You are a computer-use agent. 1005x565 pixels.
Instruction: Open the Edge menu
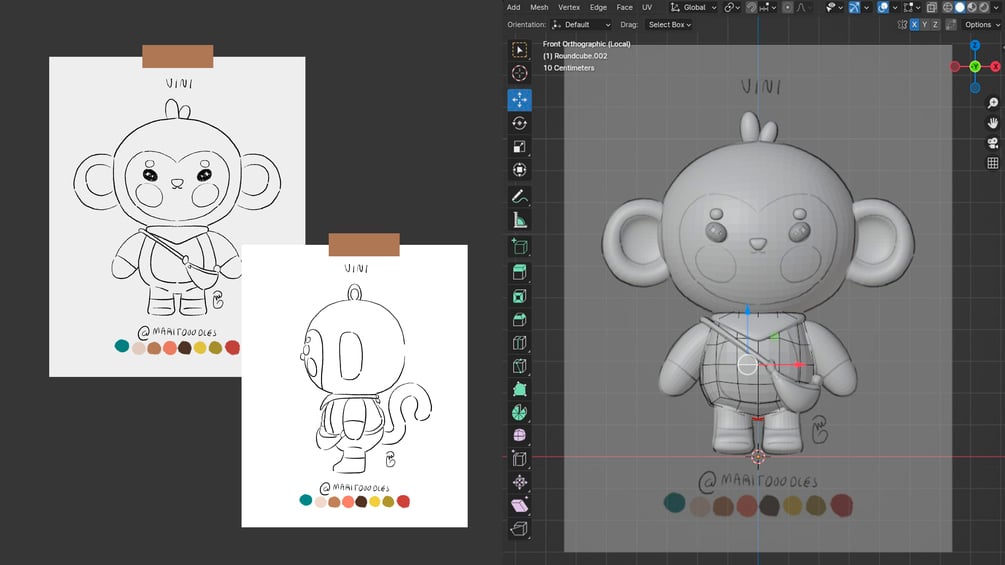[x=598, y=7]
